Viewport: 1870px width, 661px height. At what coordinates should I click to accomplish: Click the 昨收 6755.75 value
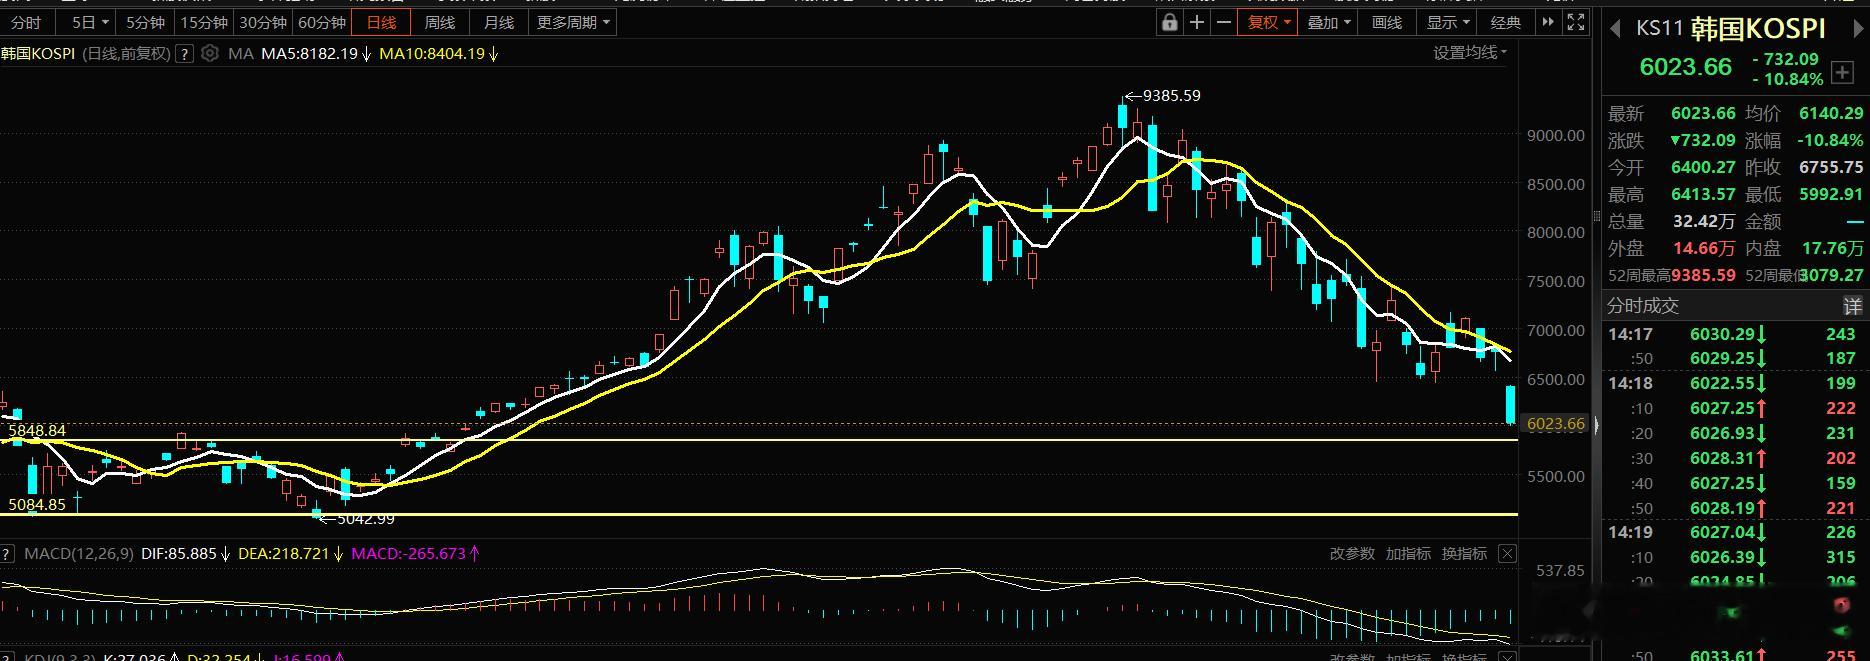1831,168
